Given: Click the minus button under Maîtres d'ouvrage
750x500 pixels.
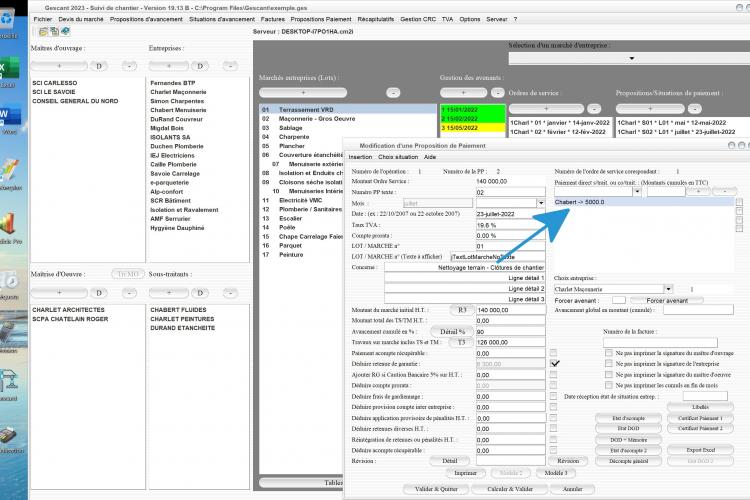Looking at the screenshot, I should click(x=130, y=66).
